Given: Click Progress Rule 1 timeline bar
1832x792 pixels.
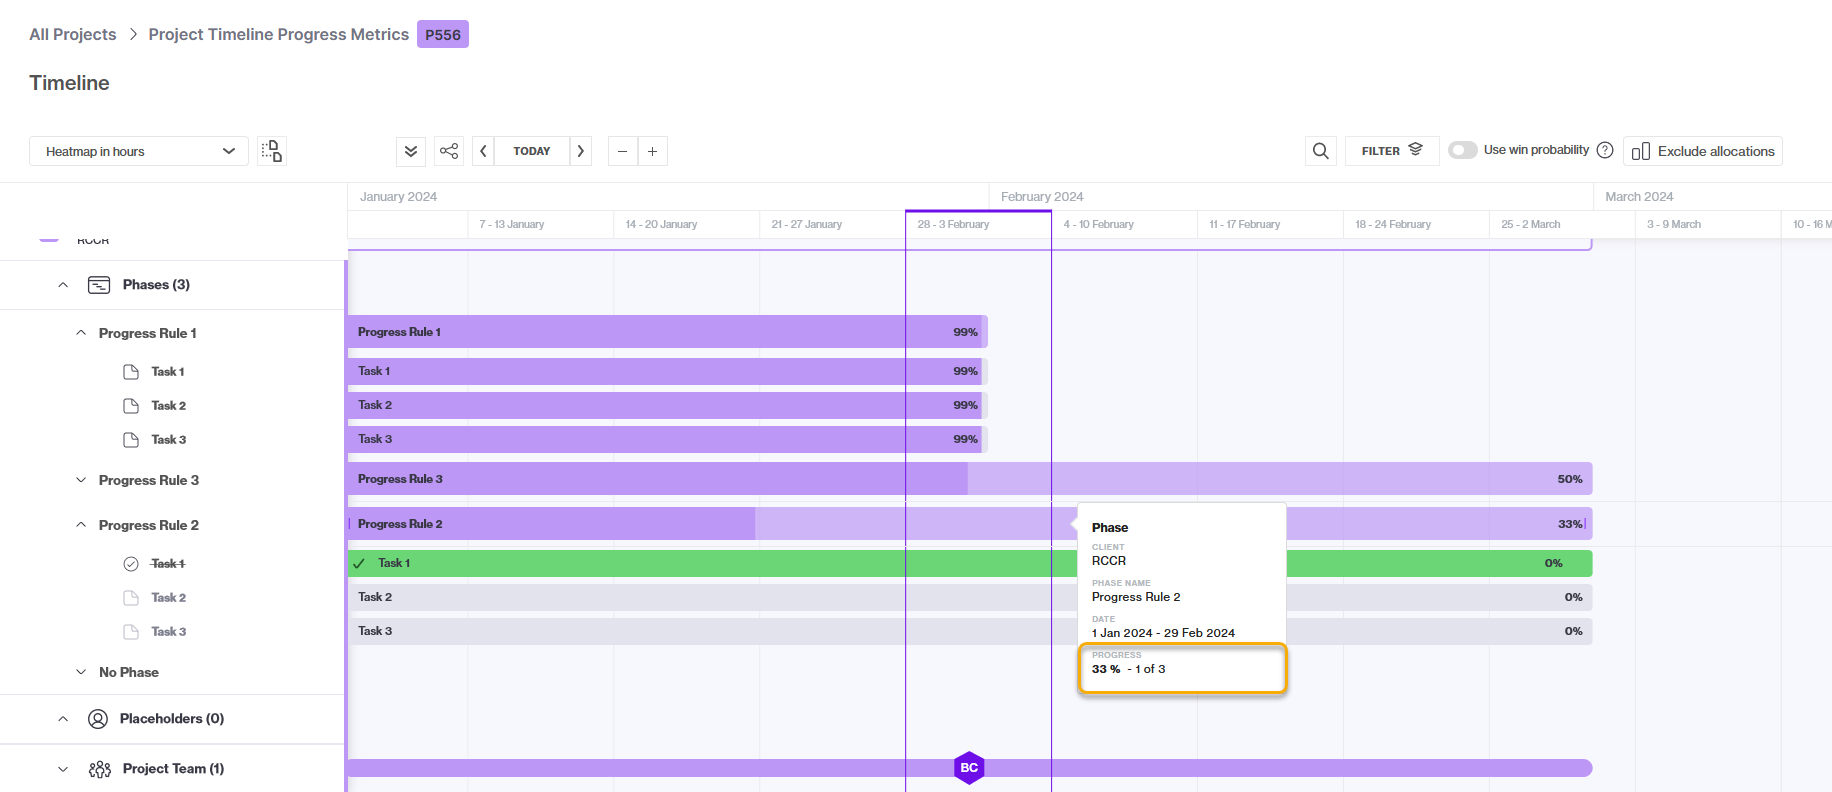Looking at the screenshot, I should point(668,332).
